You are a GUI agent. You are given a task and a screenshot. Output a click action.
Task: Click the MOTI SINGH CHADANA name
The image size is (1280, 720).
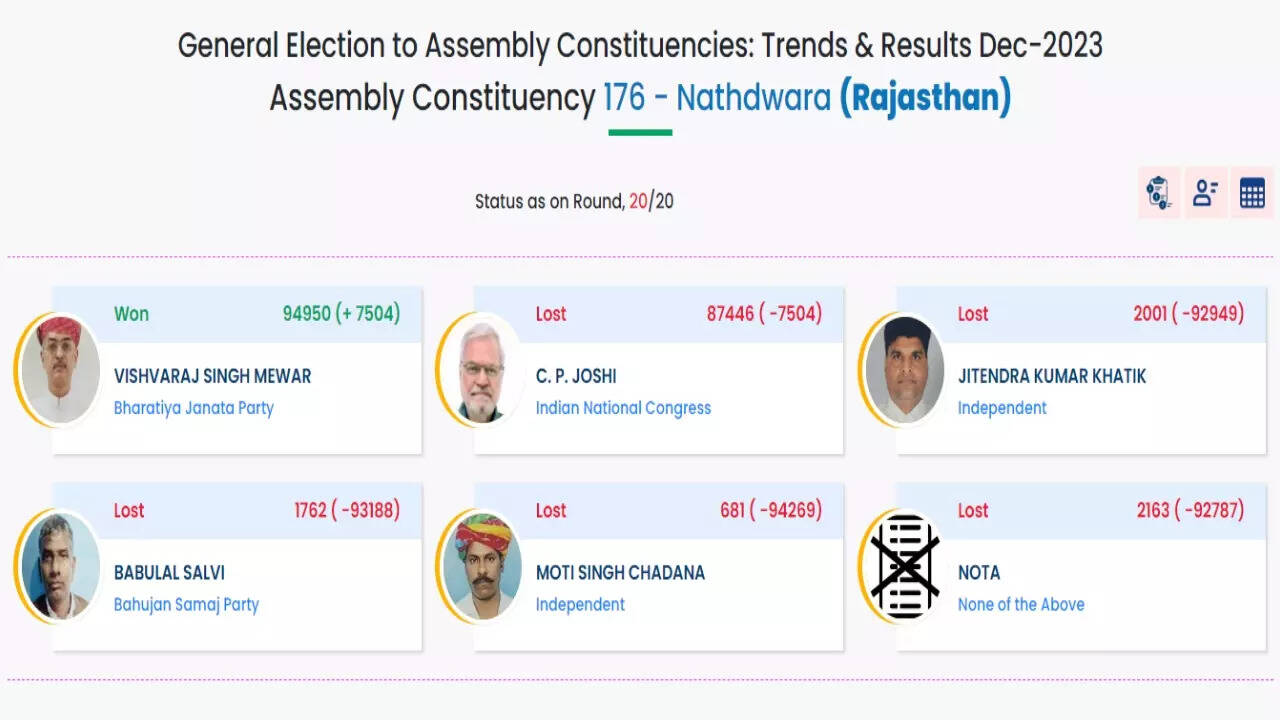tap(620, 573)
